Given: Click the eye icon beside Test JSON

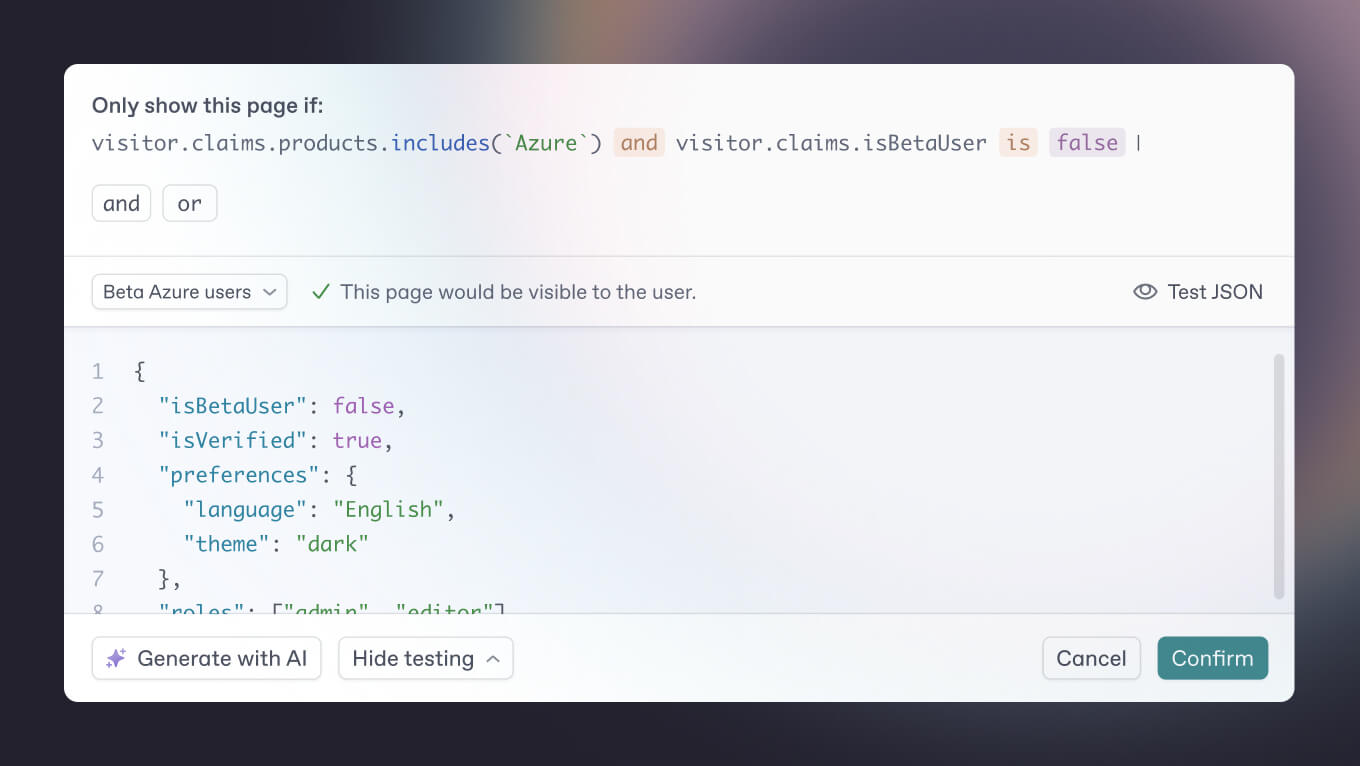Looking at the screenshot, I should tap(1145, 292).
